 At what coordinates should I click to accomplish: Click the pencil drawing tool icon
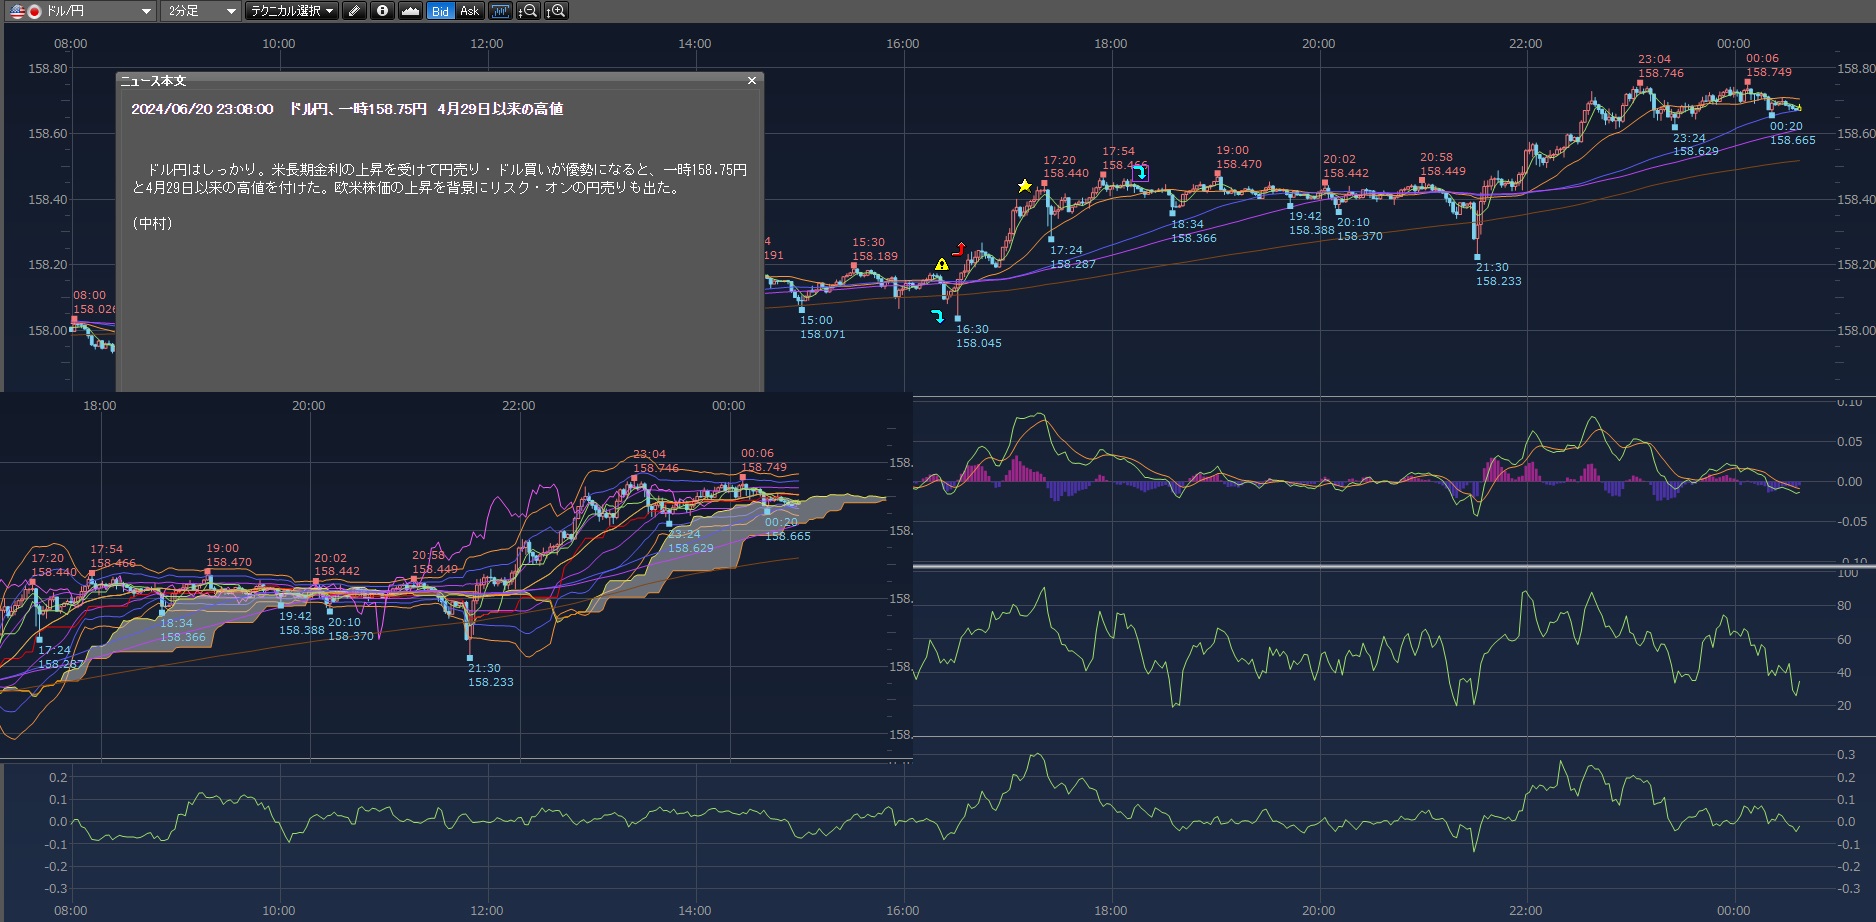354,11
